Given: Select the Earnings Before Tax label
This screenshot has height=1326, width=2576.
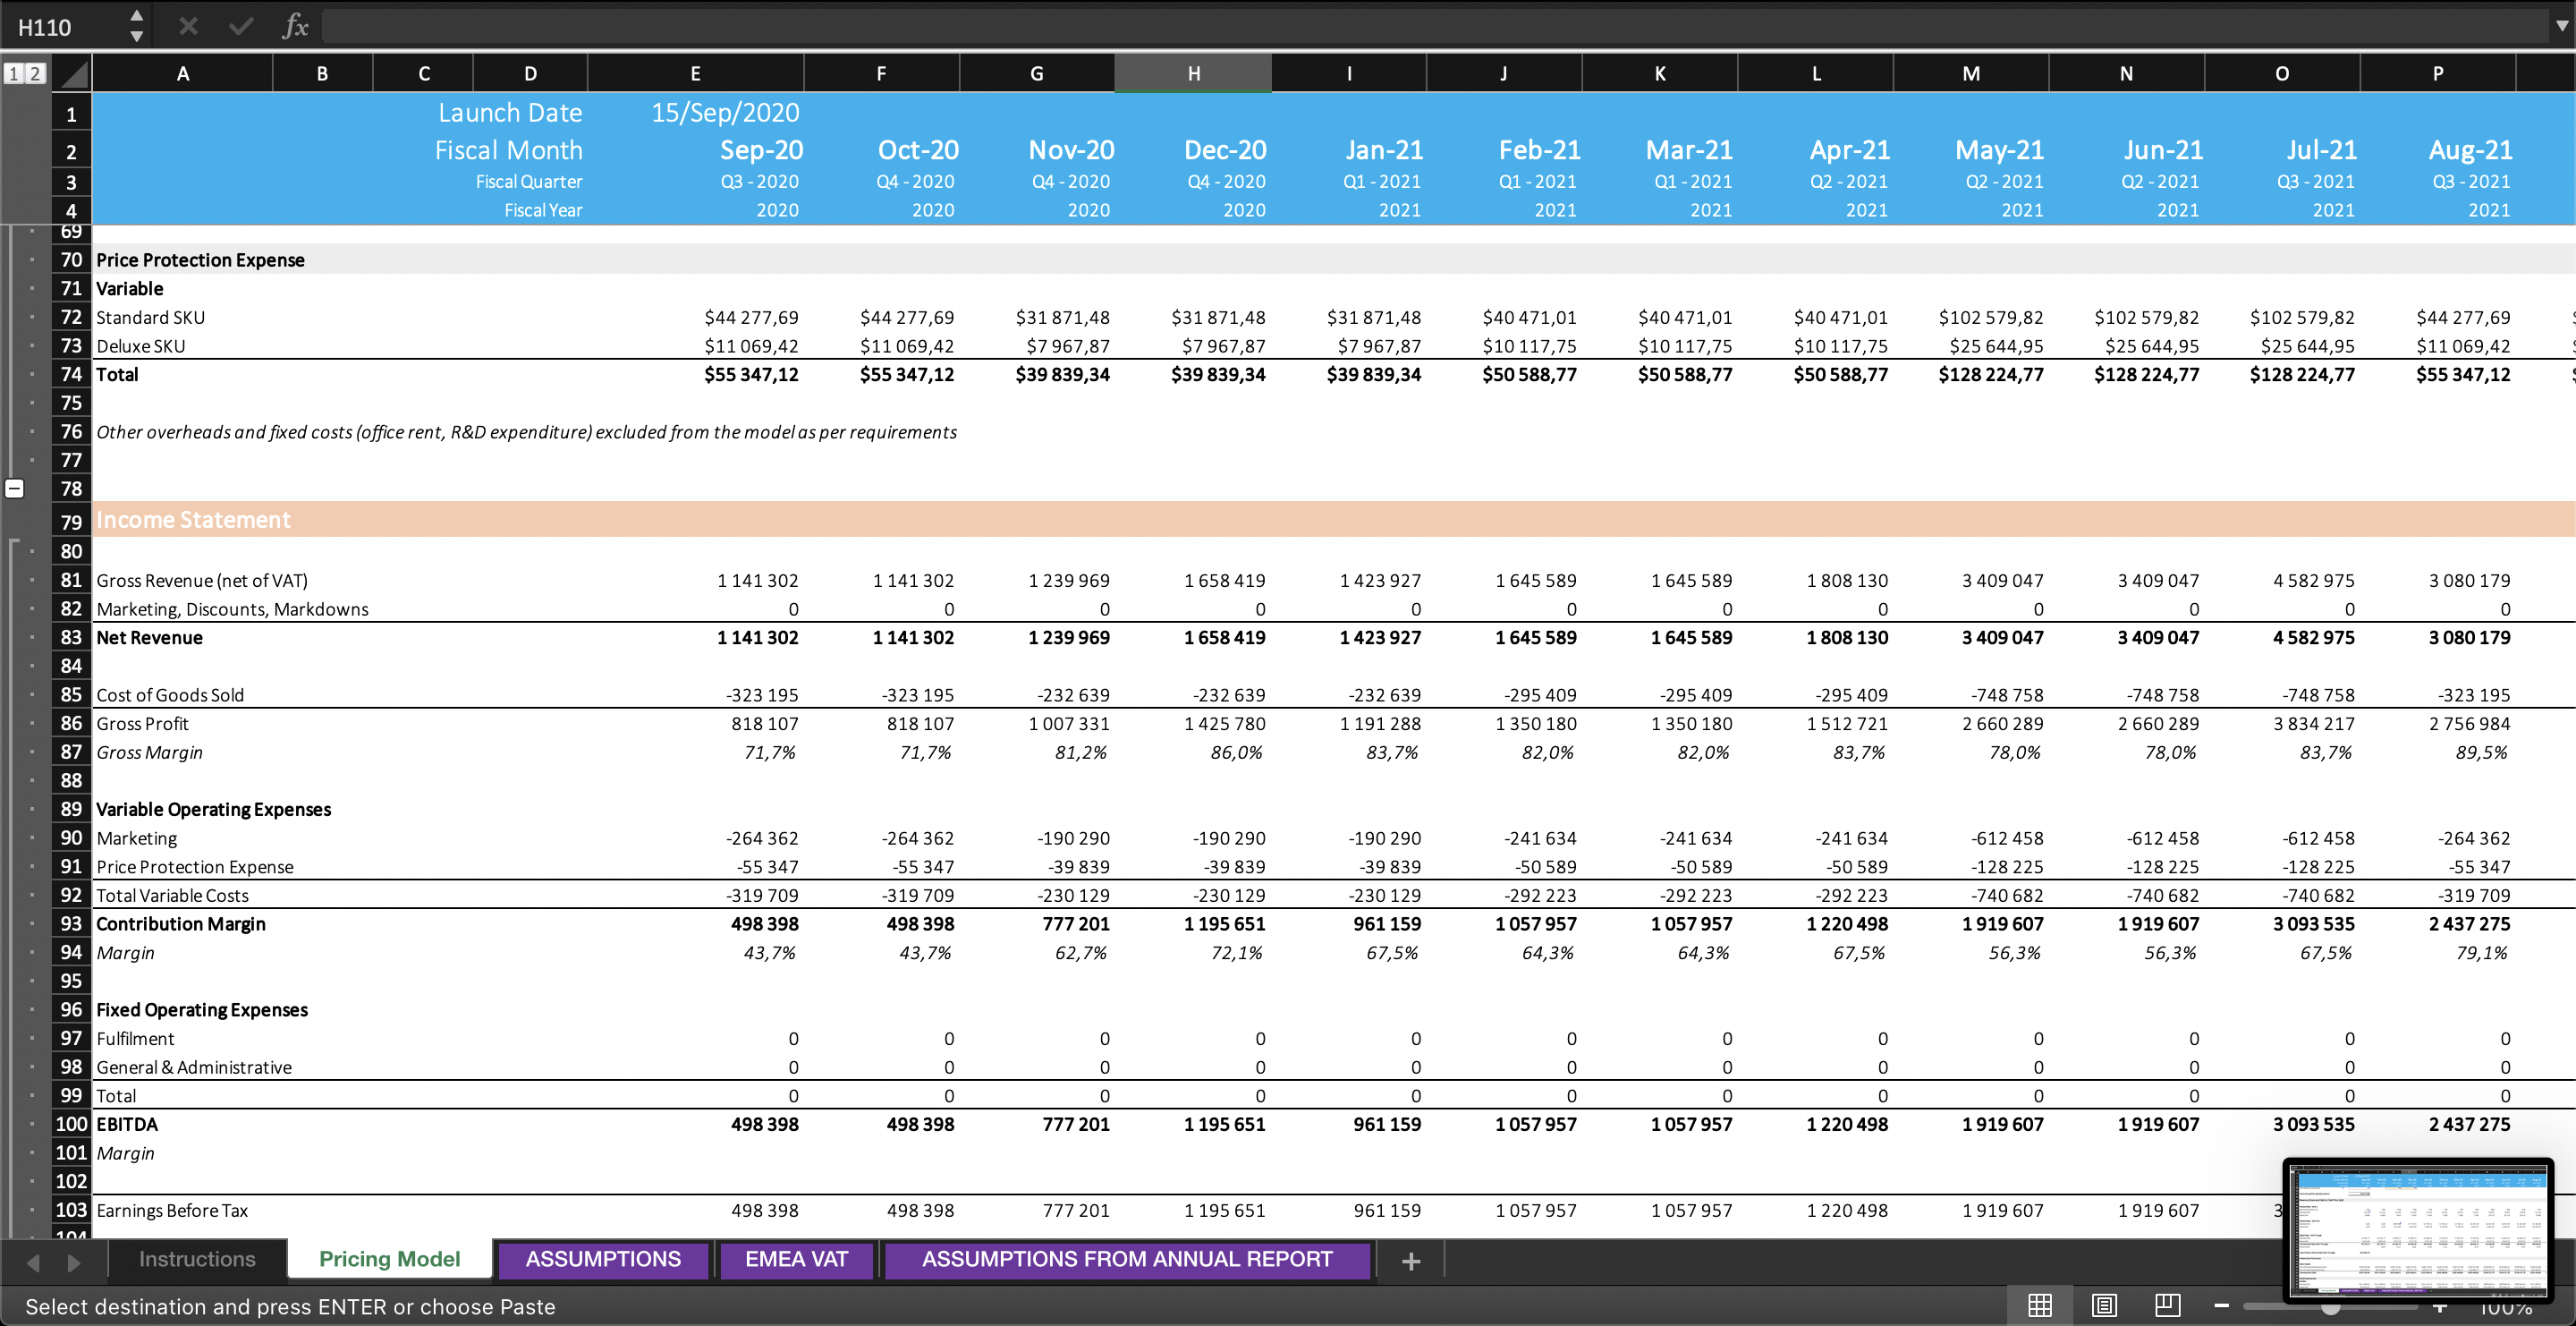Looking at the screenshot, I should coord(172,1210).
